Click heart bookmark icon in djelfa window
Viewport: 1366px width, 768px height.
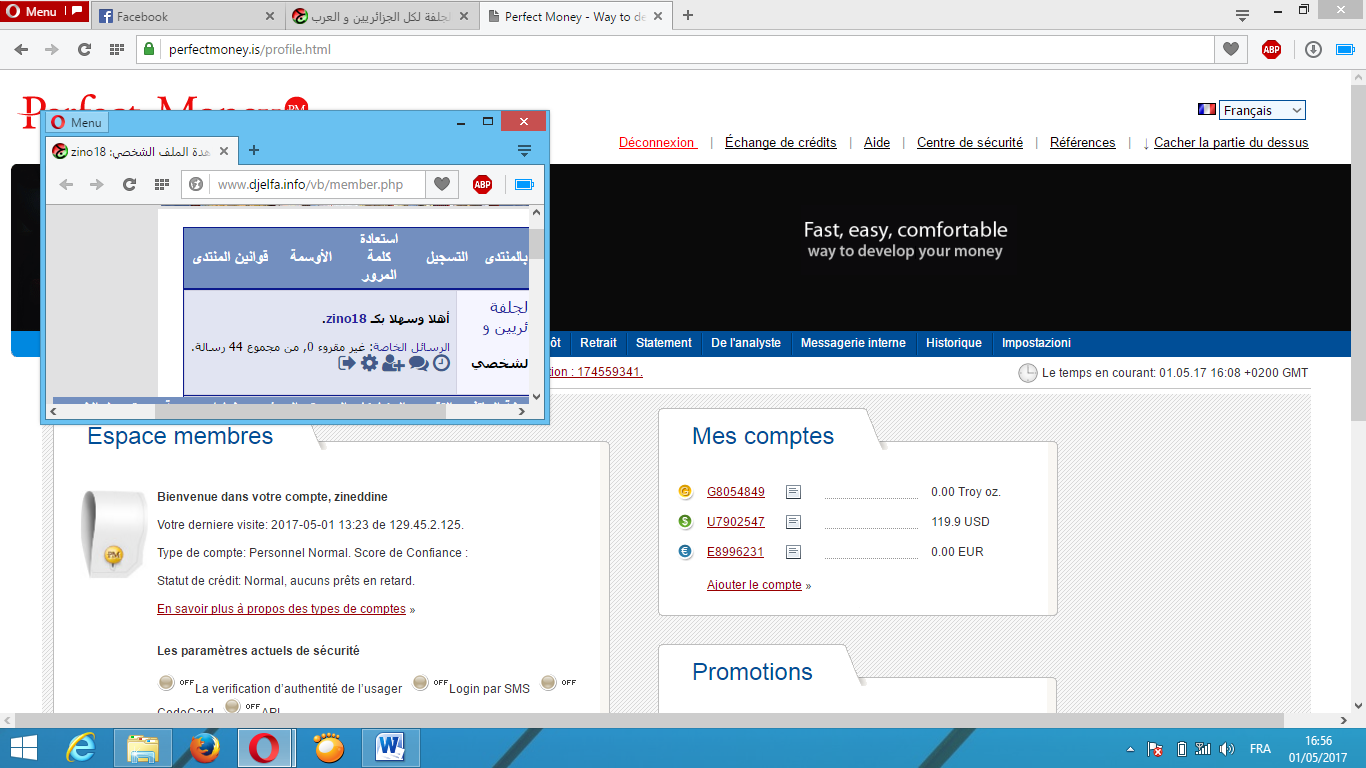(x=442, y=184)
